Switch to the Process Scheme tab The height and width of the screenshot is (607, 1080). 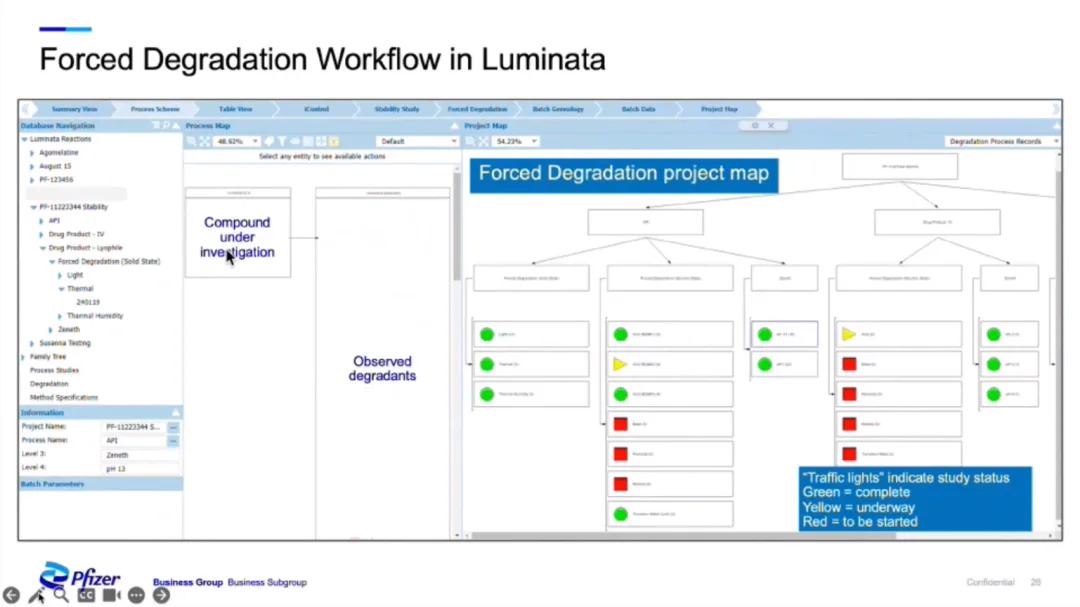click(155, 109)
